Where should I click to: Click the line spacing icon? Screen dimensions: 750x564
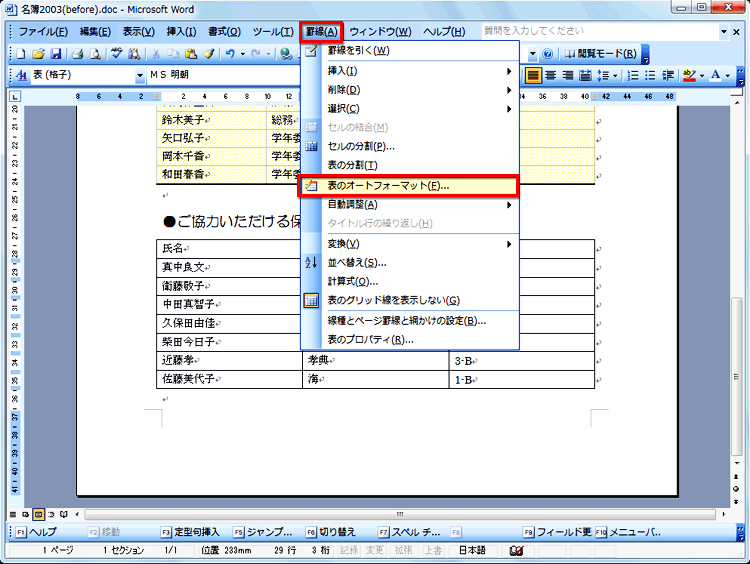(x=603, y=76)
